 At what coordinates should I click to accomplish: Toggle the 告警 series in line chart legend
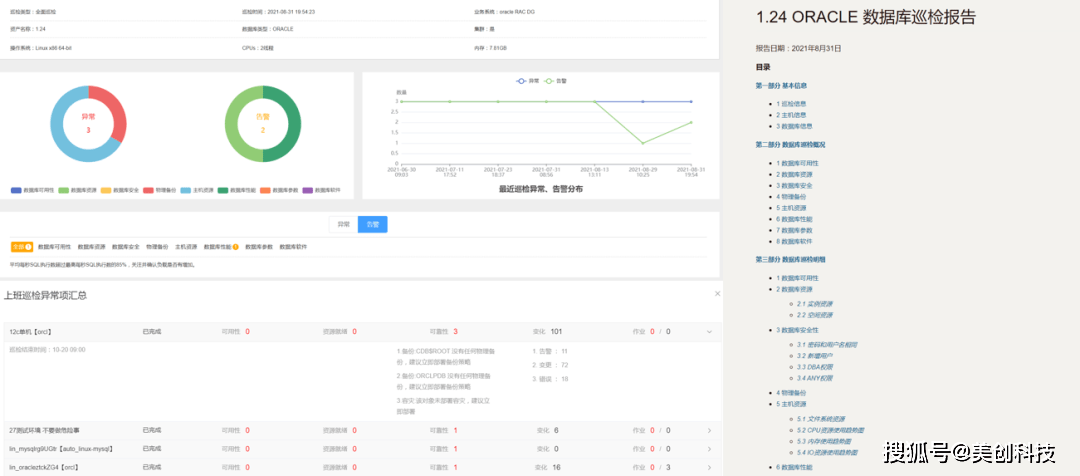pyautogui.click(x=555, y=81)
